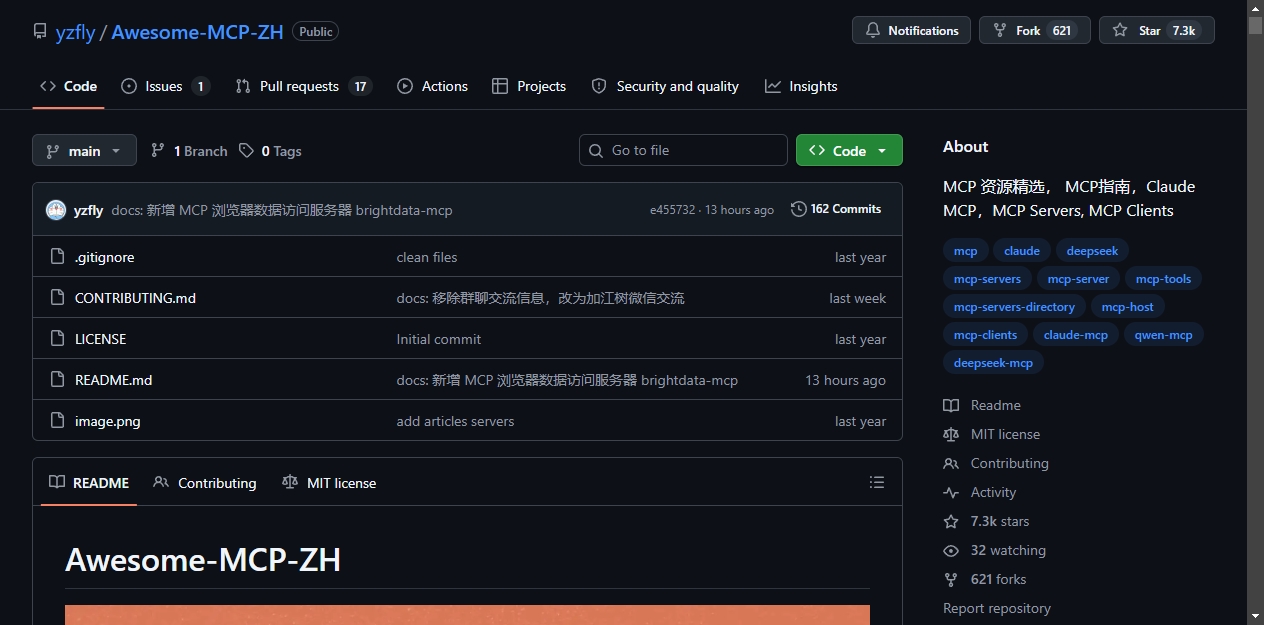The width and height of the screenshot is (1264, 625).
Task: Select the README tab in file viewer
Action: 89,482
